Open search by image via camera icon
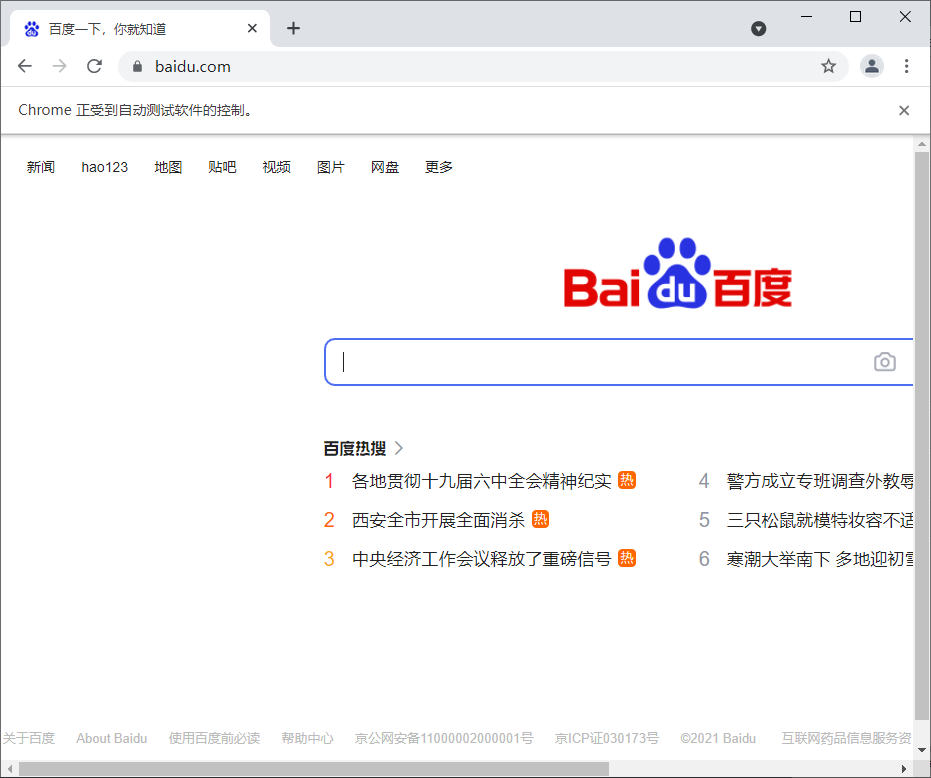Image resolution: width=931 pixels, height=778 pixels. pos(884,362)
